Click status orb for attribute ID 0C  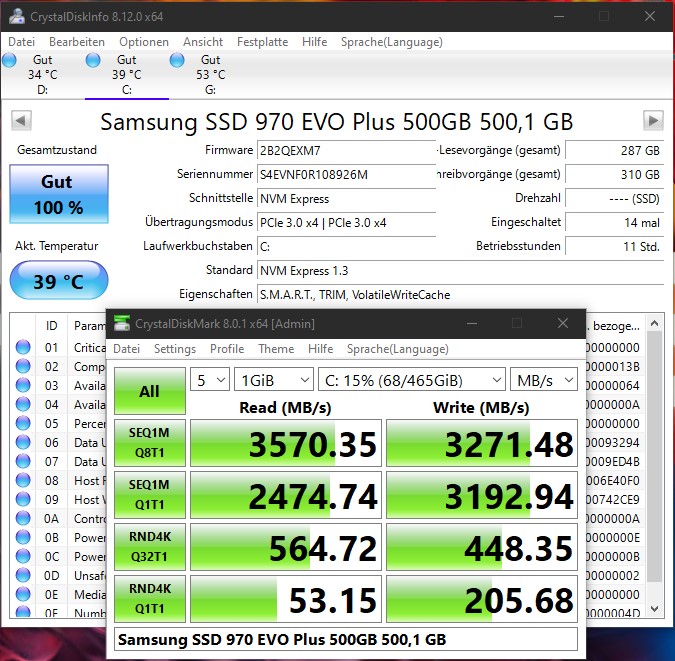(x=23, y=556)
